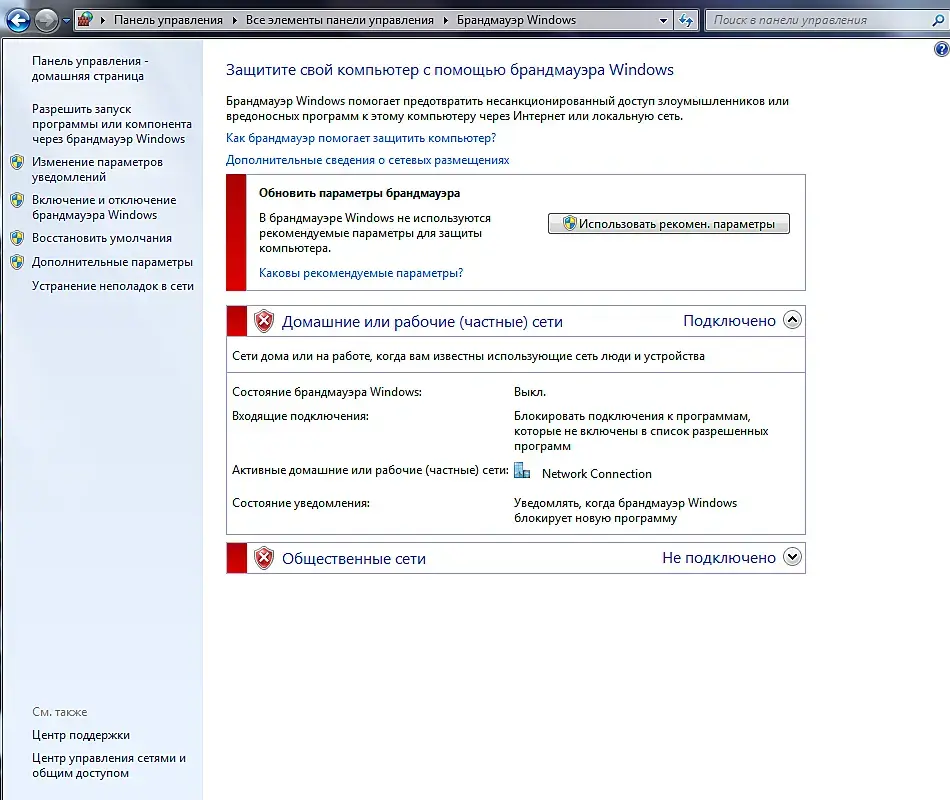Open help with the blue question icon

942,49
